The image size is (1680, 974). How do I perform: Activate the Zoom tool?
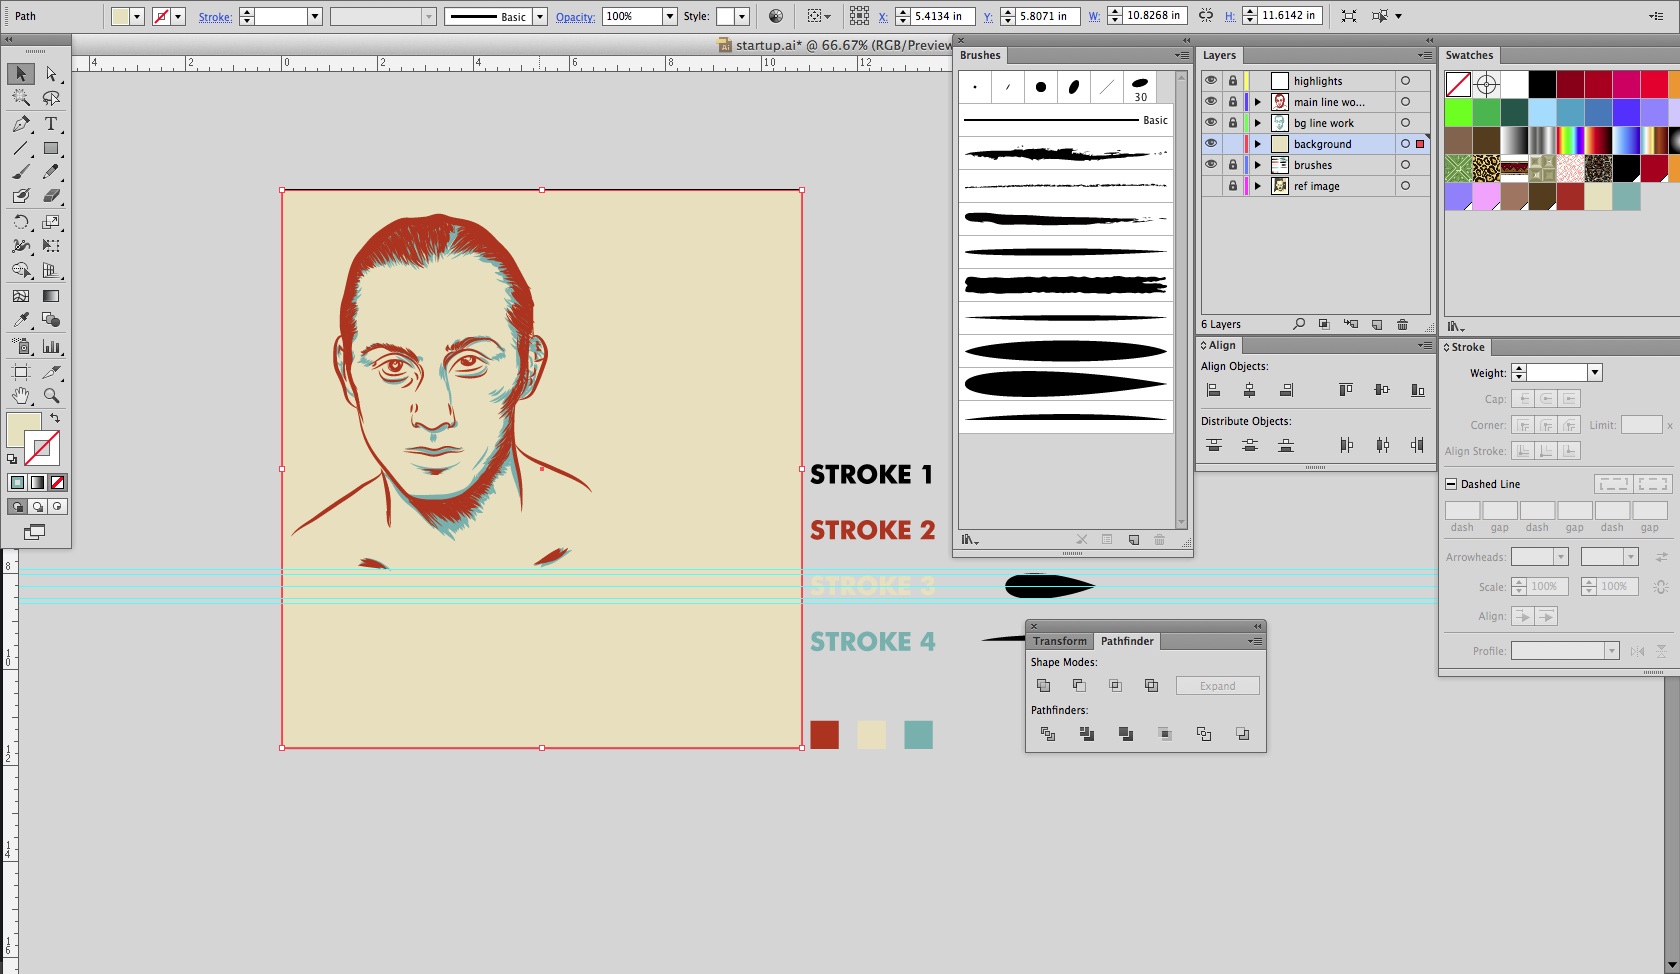pos(51,396)
